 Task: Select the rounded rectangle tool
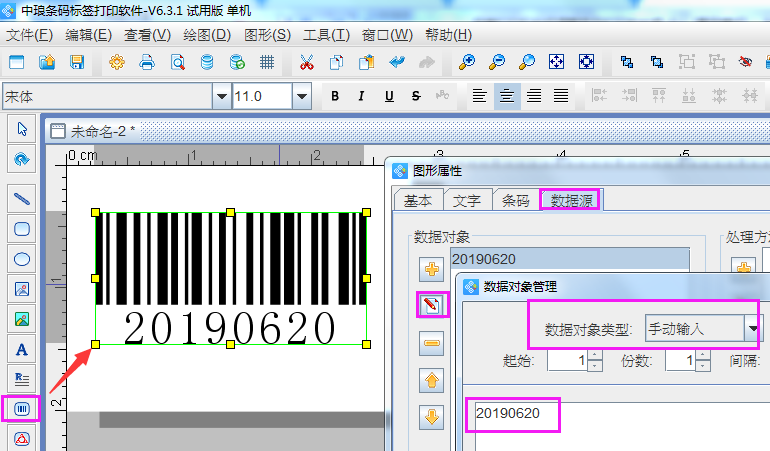tap(22, 229)
